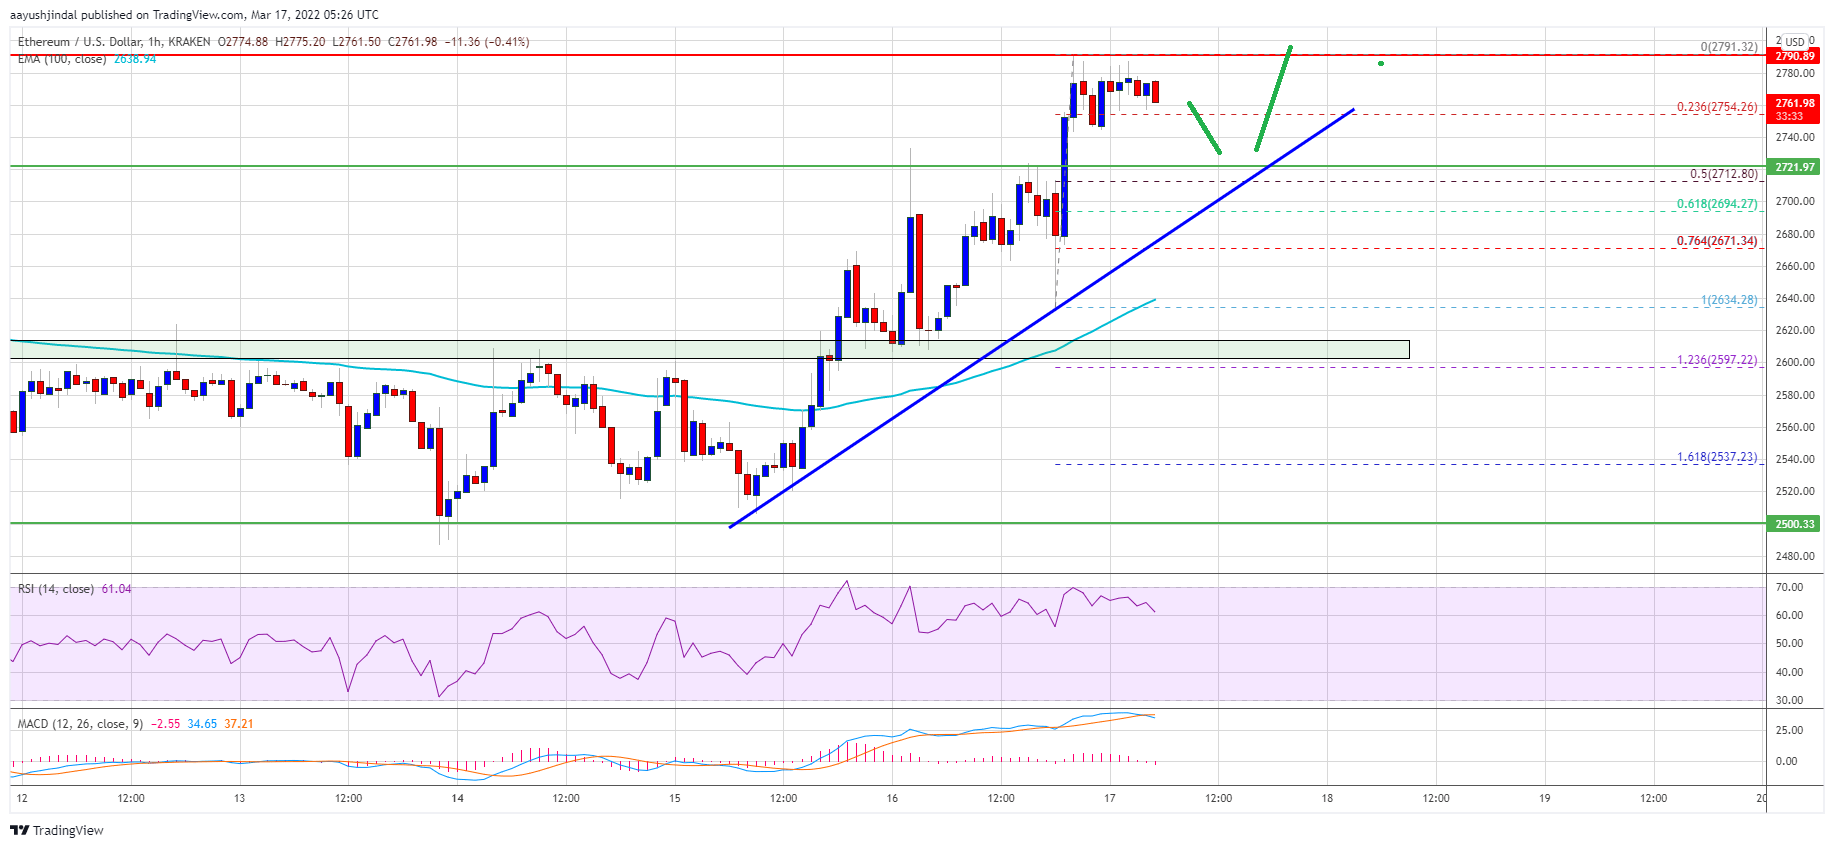Click the 50.00 level on the RSI axis
1834x848 pixels.
pos(1790,643)
